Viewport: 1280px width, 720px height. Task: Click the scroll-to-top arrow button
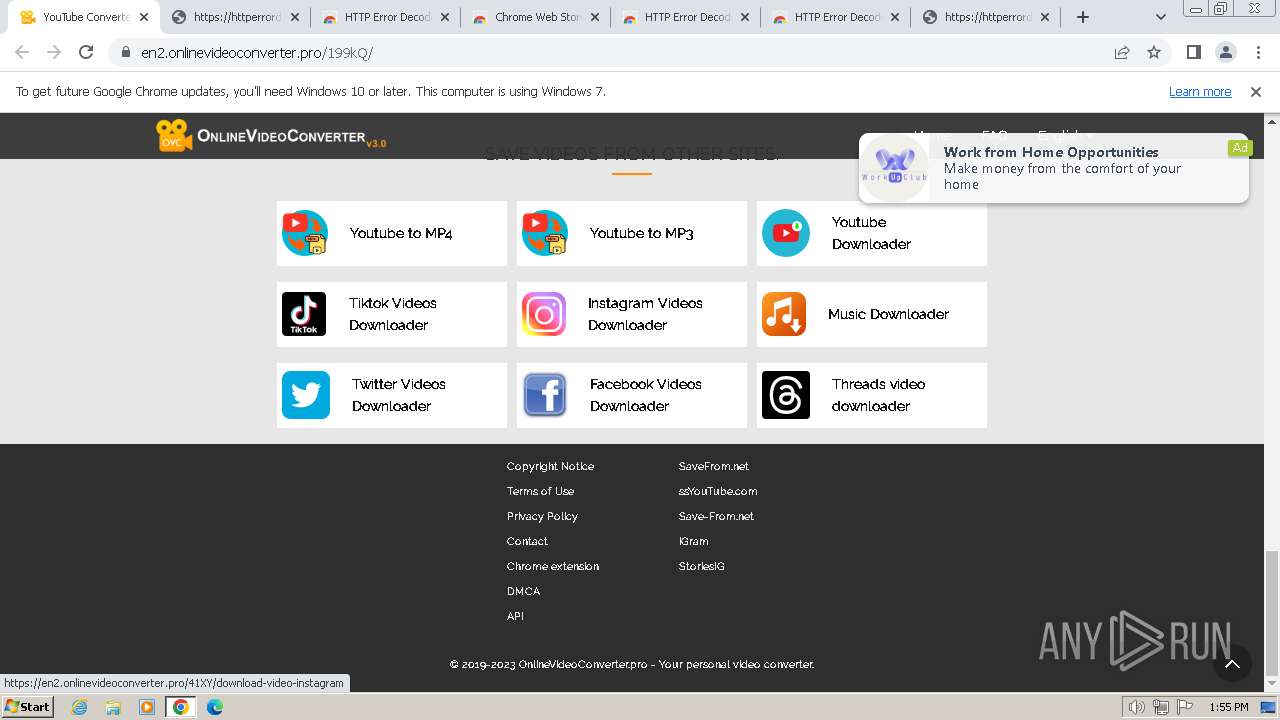click(1232, 663)
